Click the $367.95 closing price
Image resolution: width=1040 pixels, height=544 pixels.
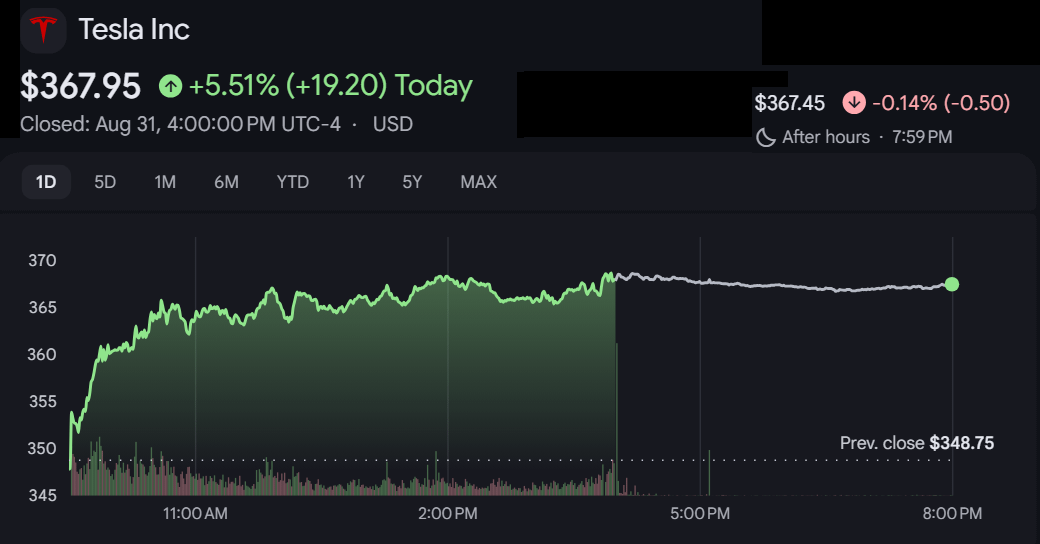tap(80, 86)
